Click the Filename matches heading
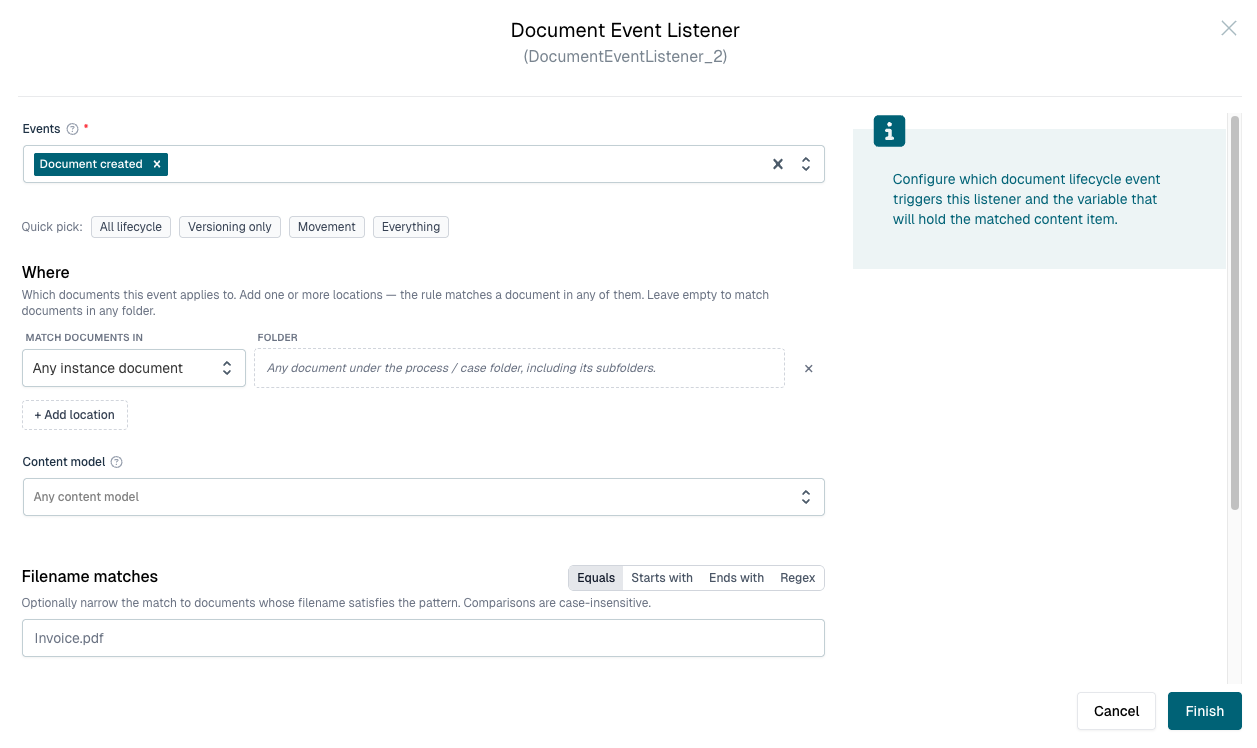The image size is (1257, 748). point(90,576)
